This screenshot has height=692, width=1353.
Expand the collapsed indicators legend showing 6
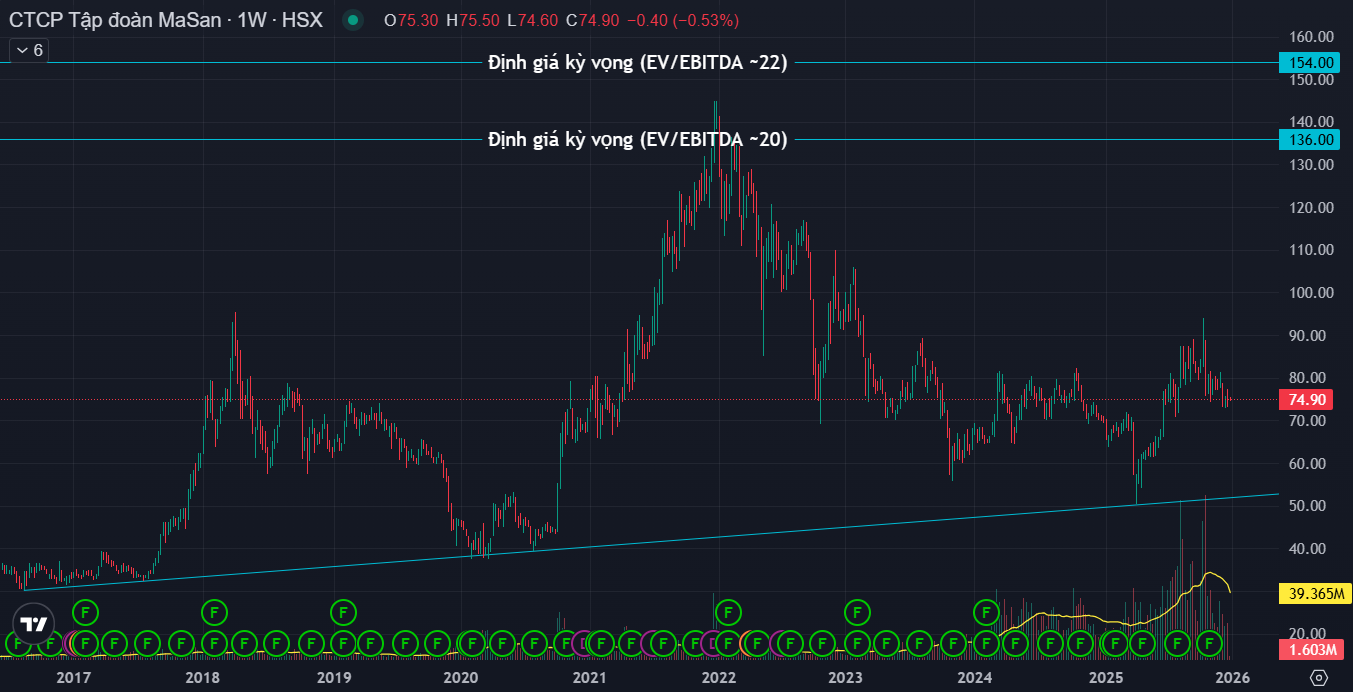tap(28, 49)
